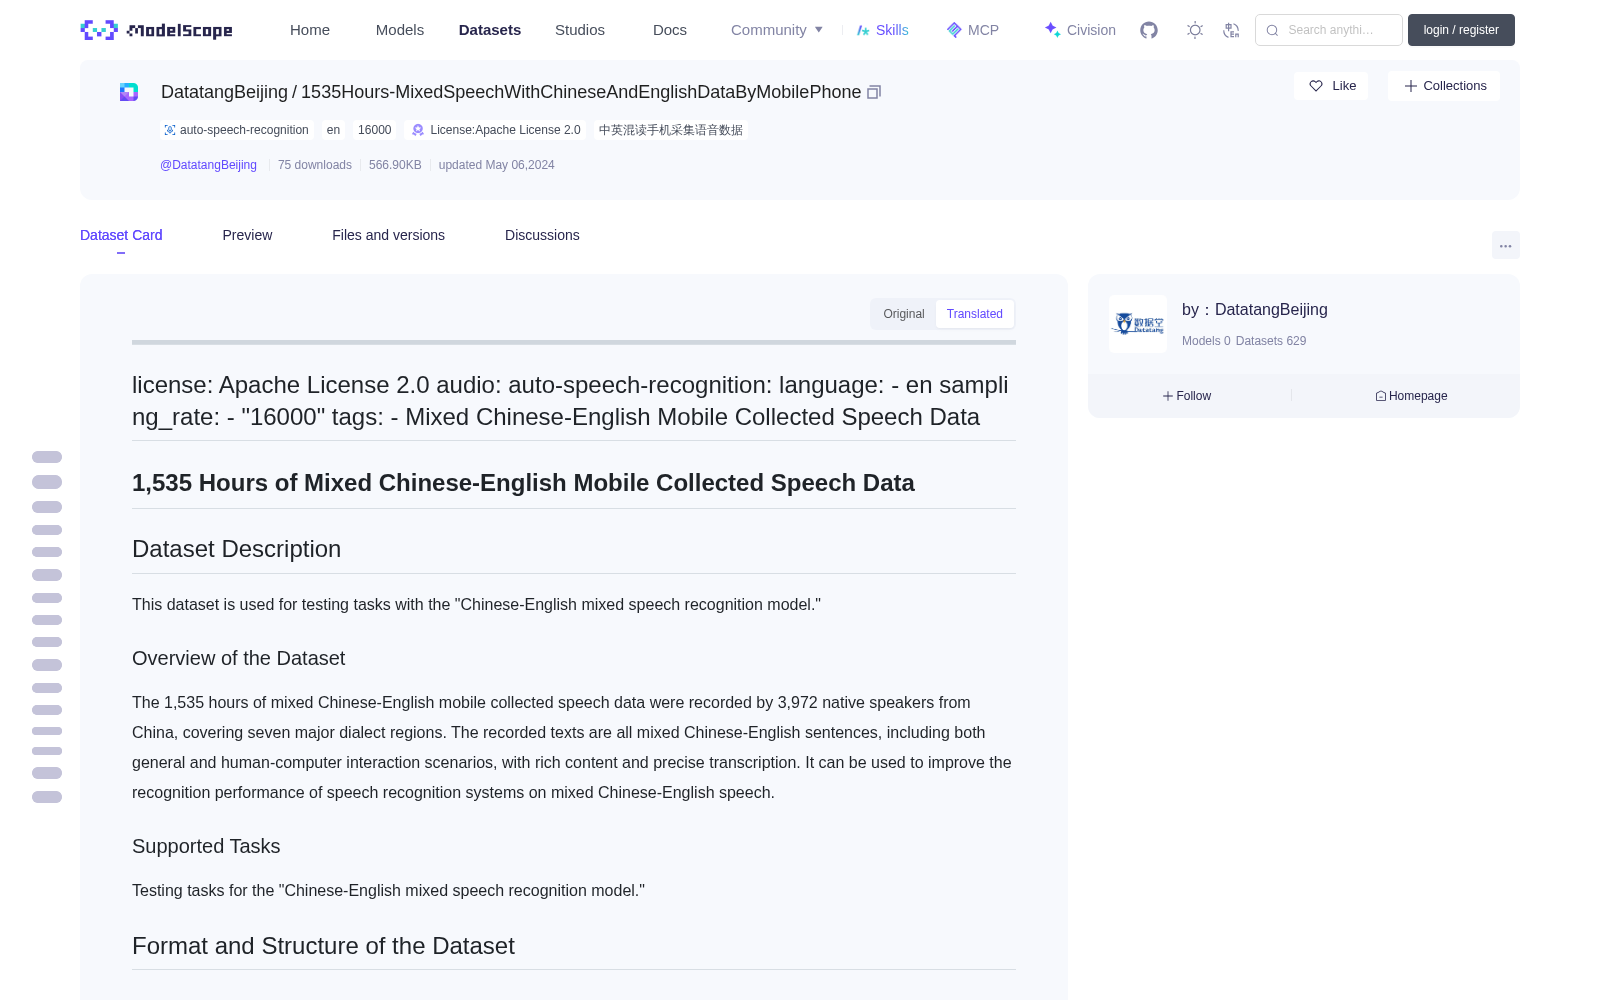This screenshot has height=1000, width=1600.
Task: Click the Models 0 count text
Action: coord(1206,341)
